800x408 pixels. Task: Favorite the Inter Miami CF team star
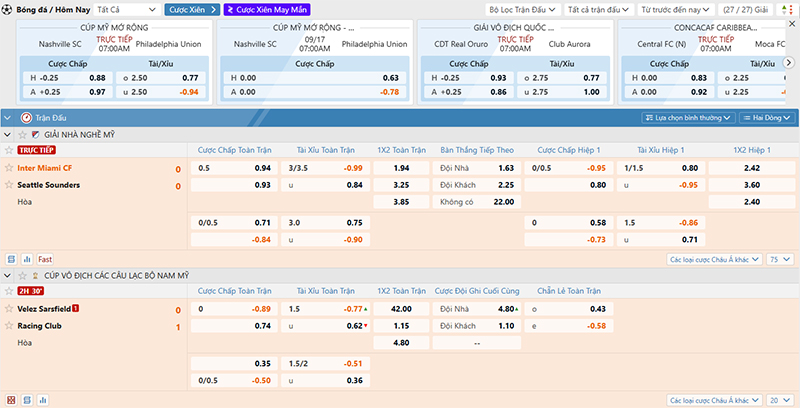click(x=9, y=168)
